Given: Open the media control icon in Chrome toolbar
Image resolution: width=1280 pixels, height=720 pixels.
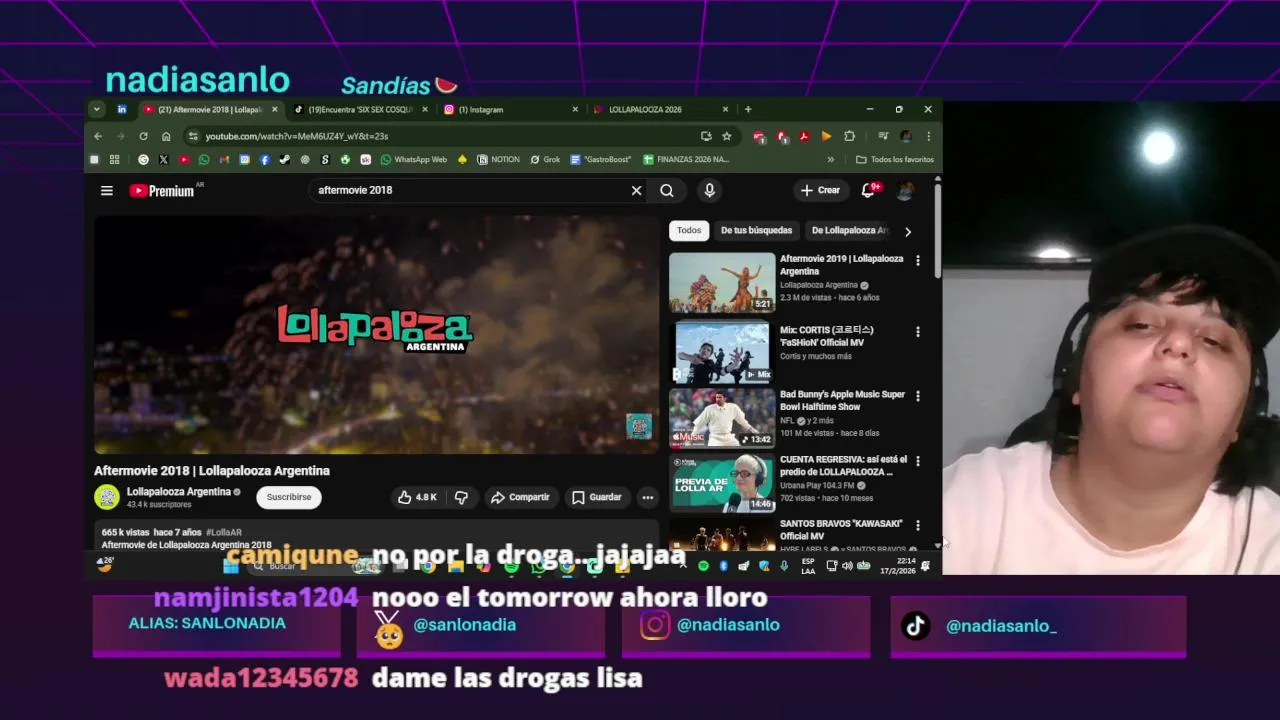Looking at the screenshot, I should tap(883, 136).
